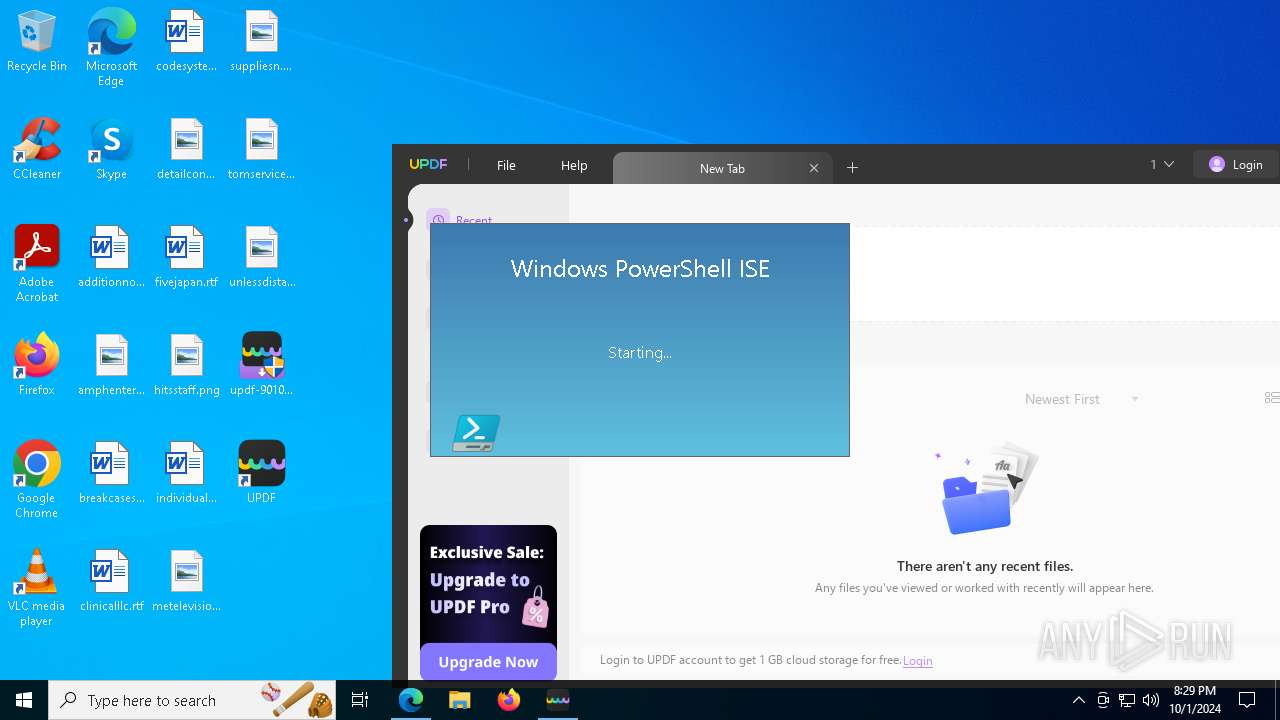Follow the Login link for cloud storage
Screen dimensions: 1280x720
(x=918, y=660)
